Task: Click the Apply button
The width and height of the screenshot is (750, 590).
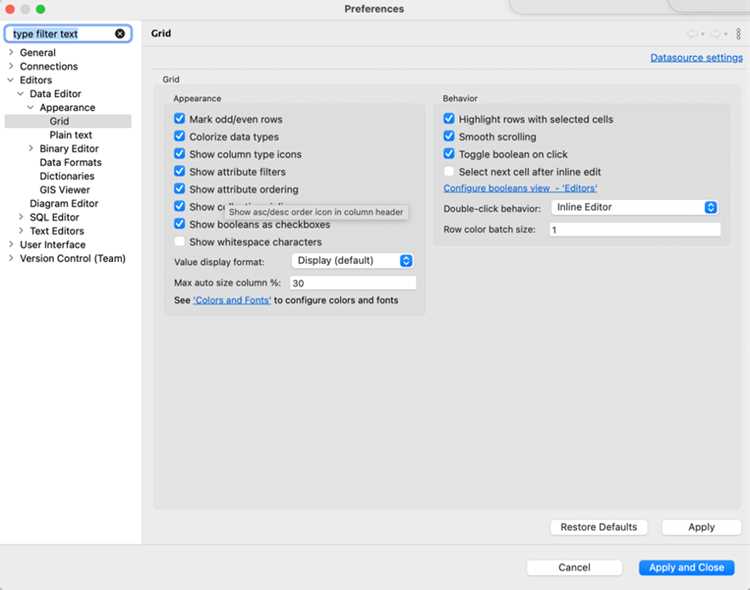Action: point(701,527)
